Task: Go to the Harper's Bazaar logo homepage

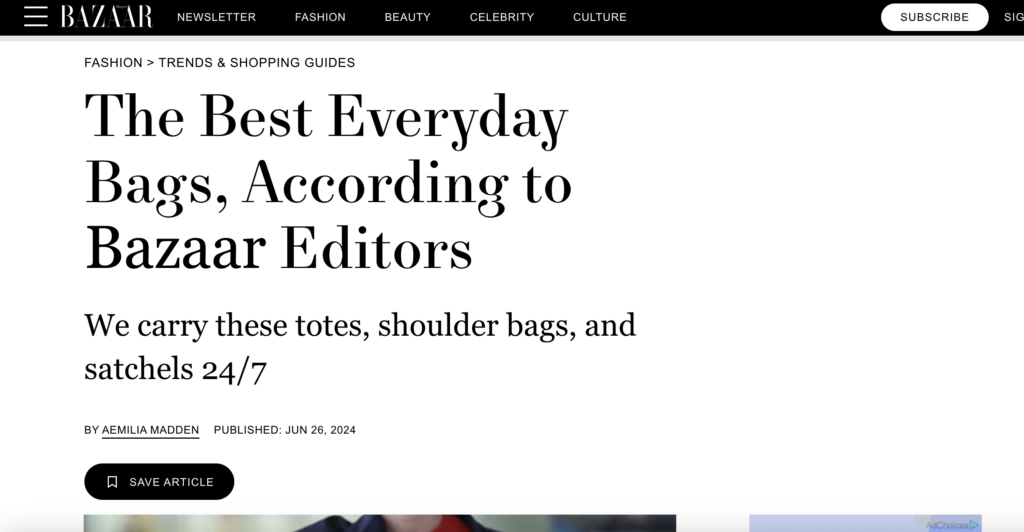Action: (x=106, y=17)
